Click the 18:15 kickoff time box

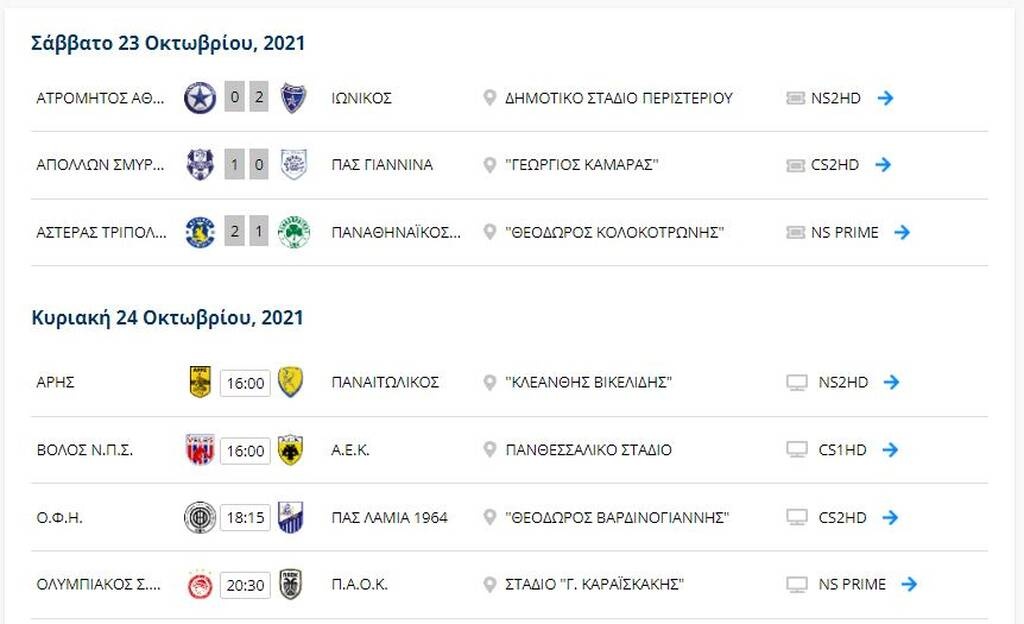tap(246, 518)
